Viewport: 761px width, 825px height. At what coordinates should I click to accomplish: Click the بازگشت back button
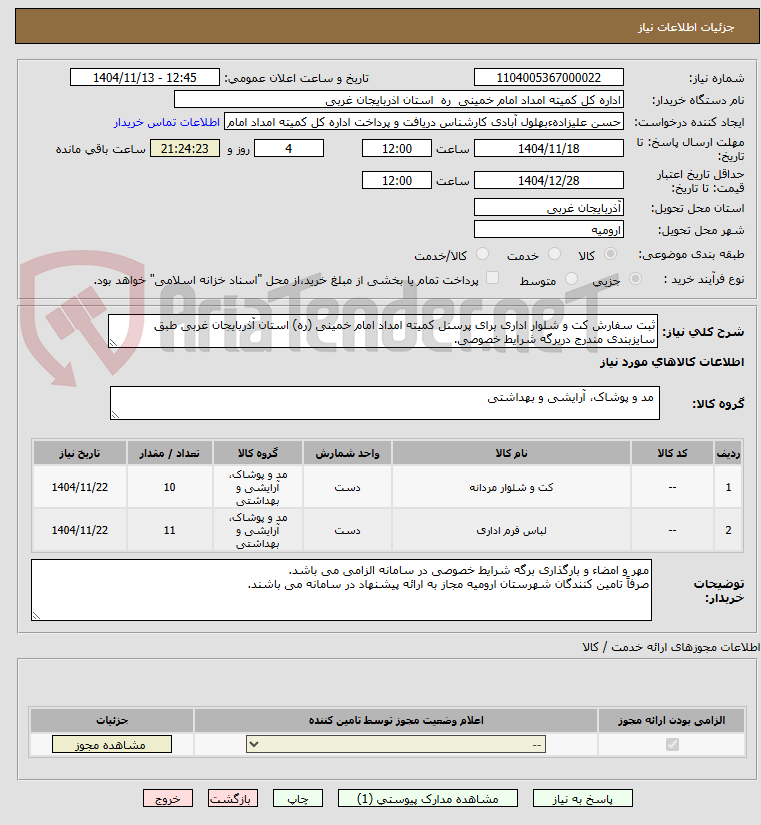(x=233, y=798)
